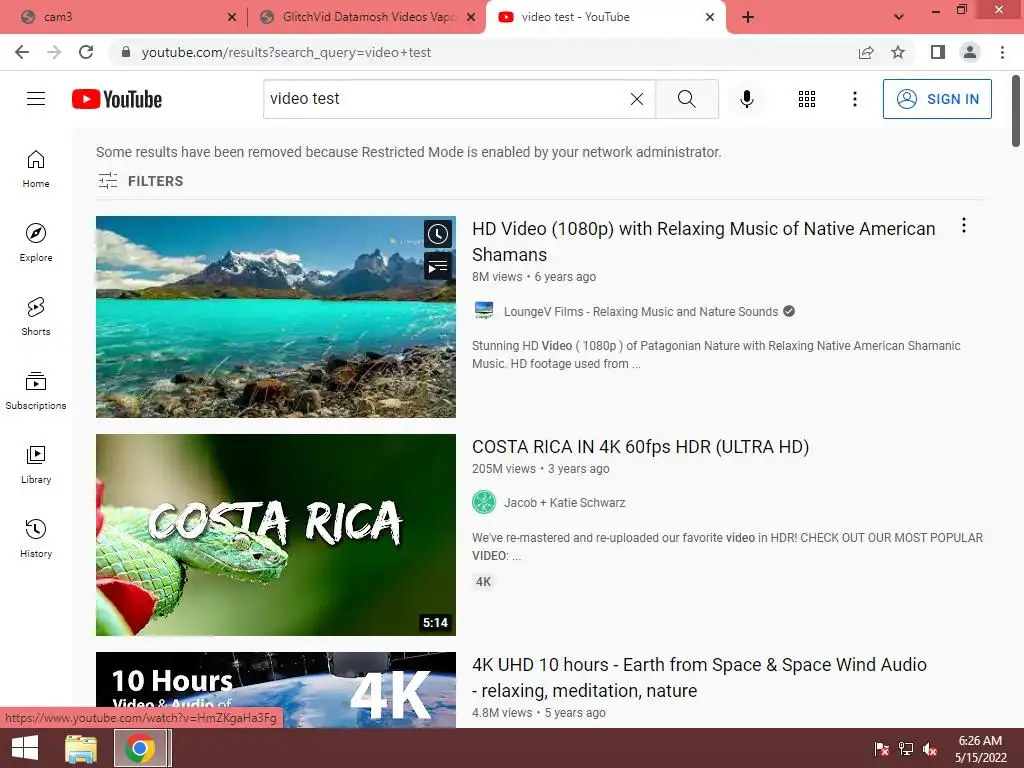Open Chrome three-dot menu
The image size is (1024, 768).
tap(1002, 52)
